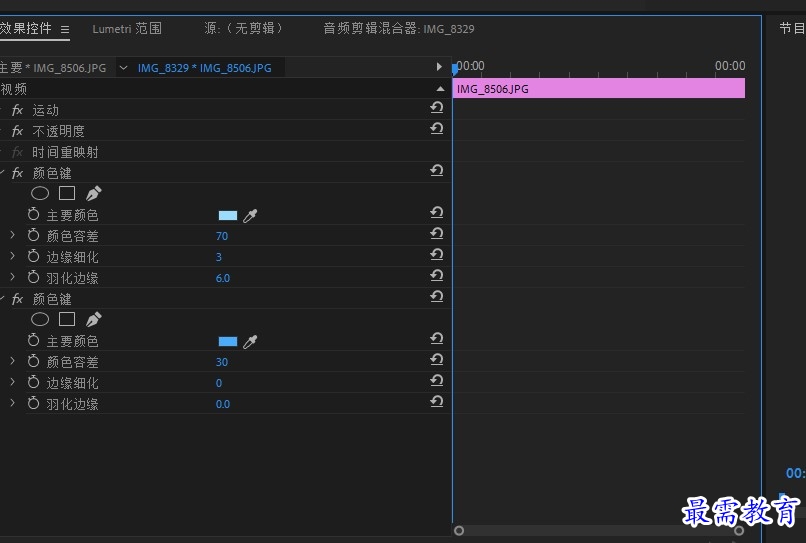Open the 效果控件 panel menu icon
This screenshot has width=806, height=543.
65,30
